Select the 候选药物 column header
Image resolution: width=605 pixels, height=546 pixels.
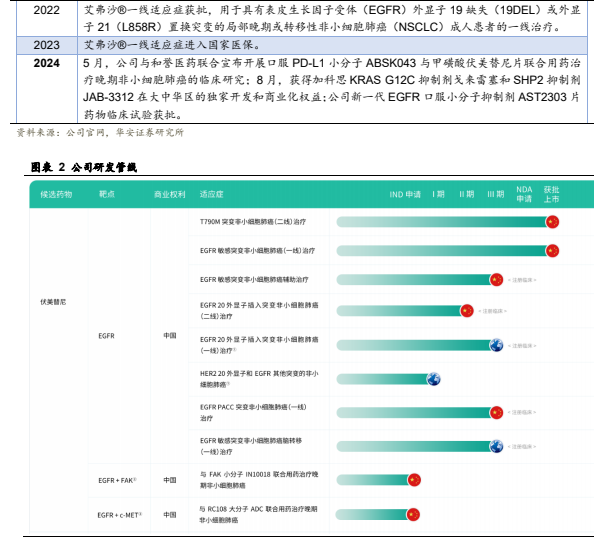pos(56,194)
